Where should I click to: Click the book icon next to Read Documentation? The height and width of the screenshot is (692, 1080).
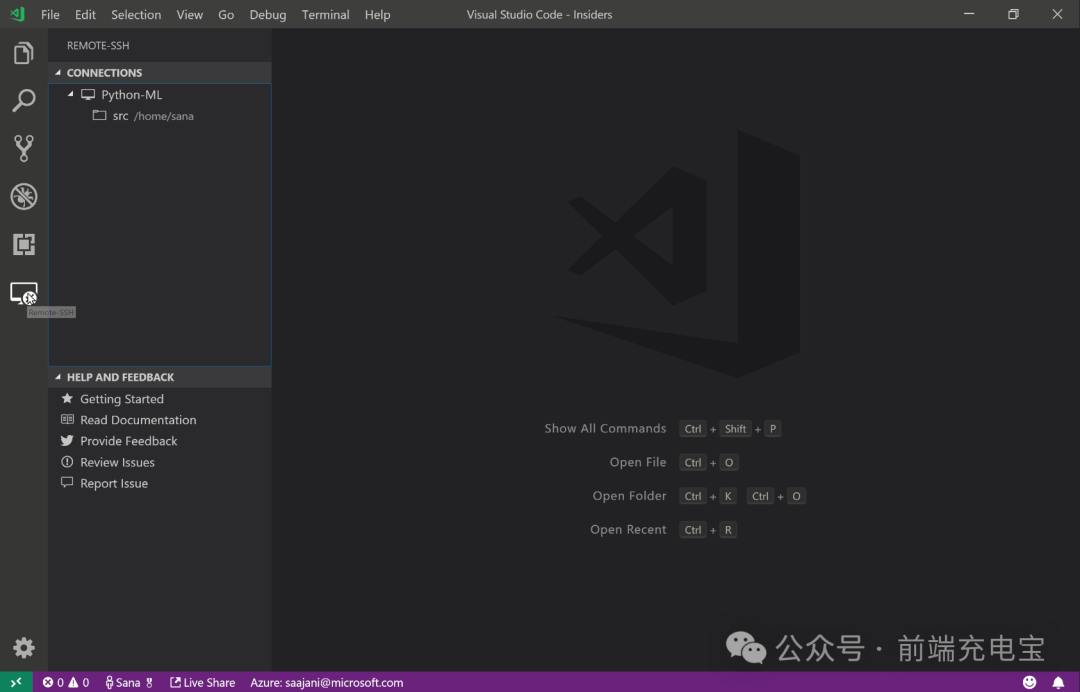(x=67, y=419)
